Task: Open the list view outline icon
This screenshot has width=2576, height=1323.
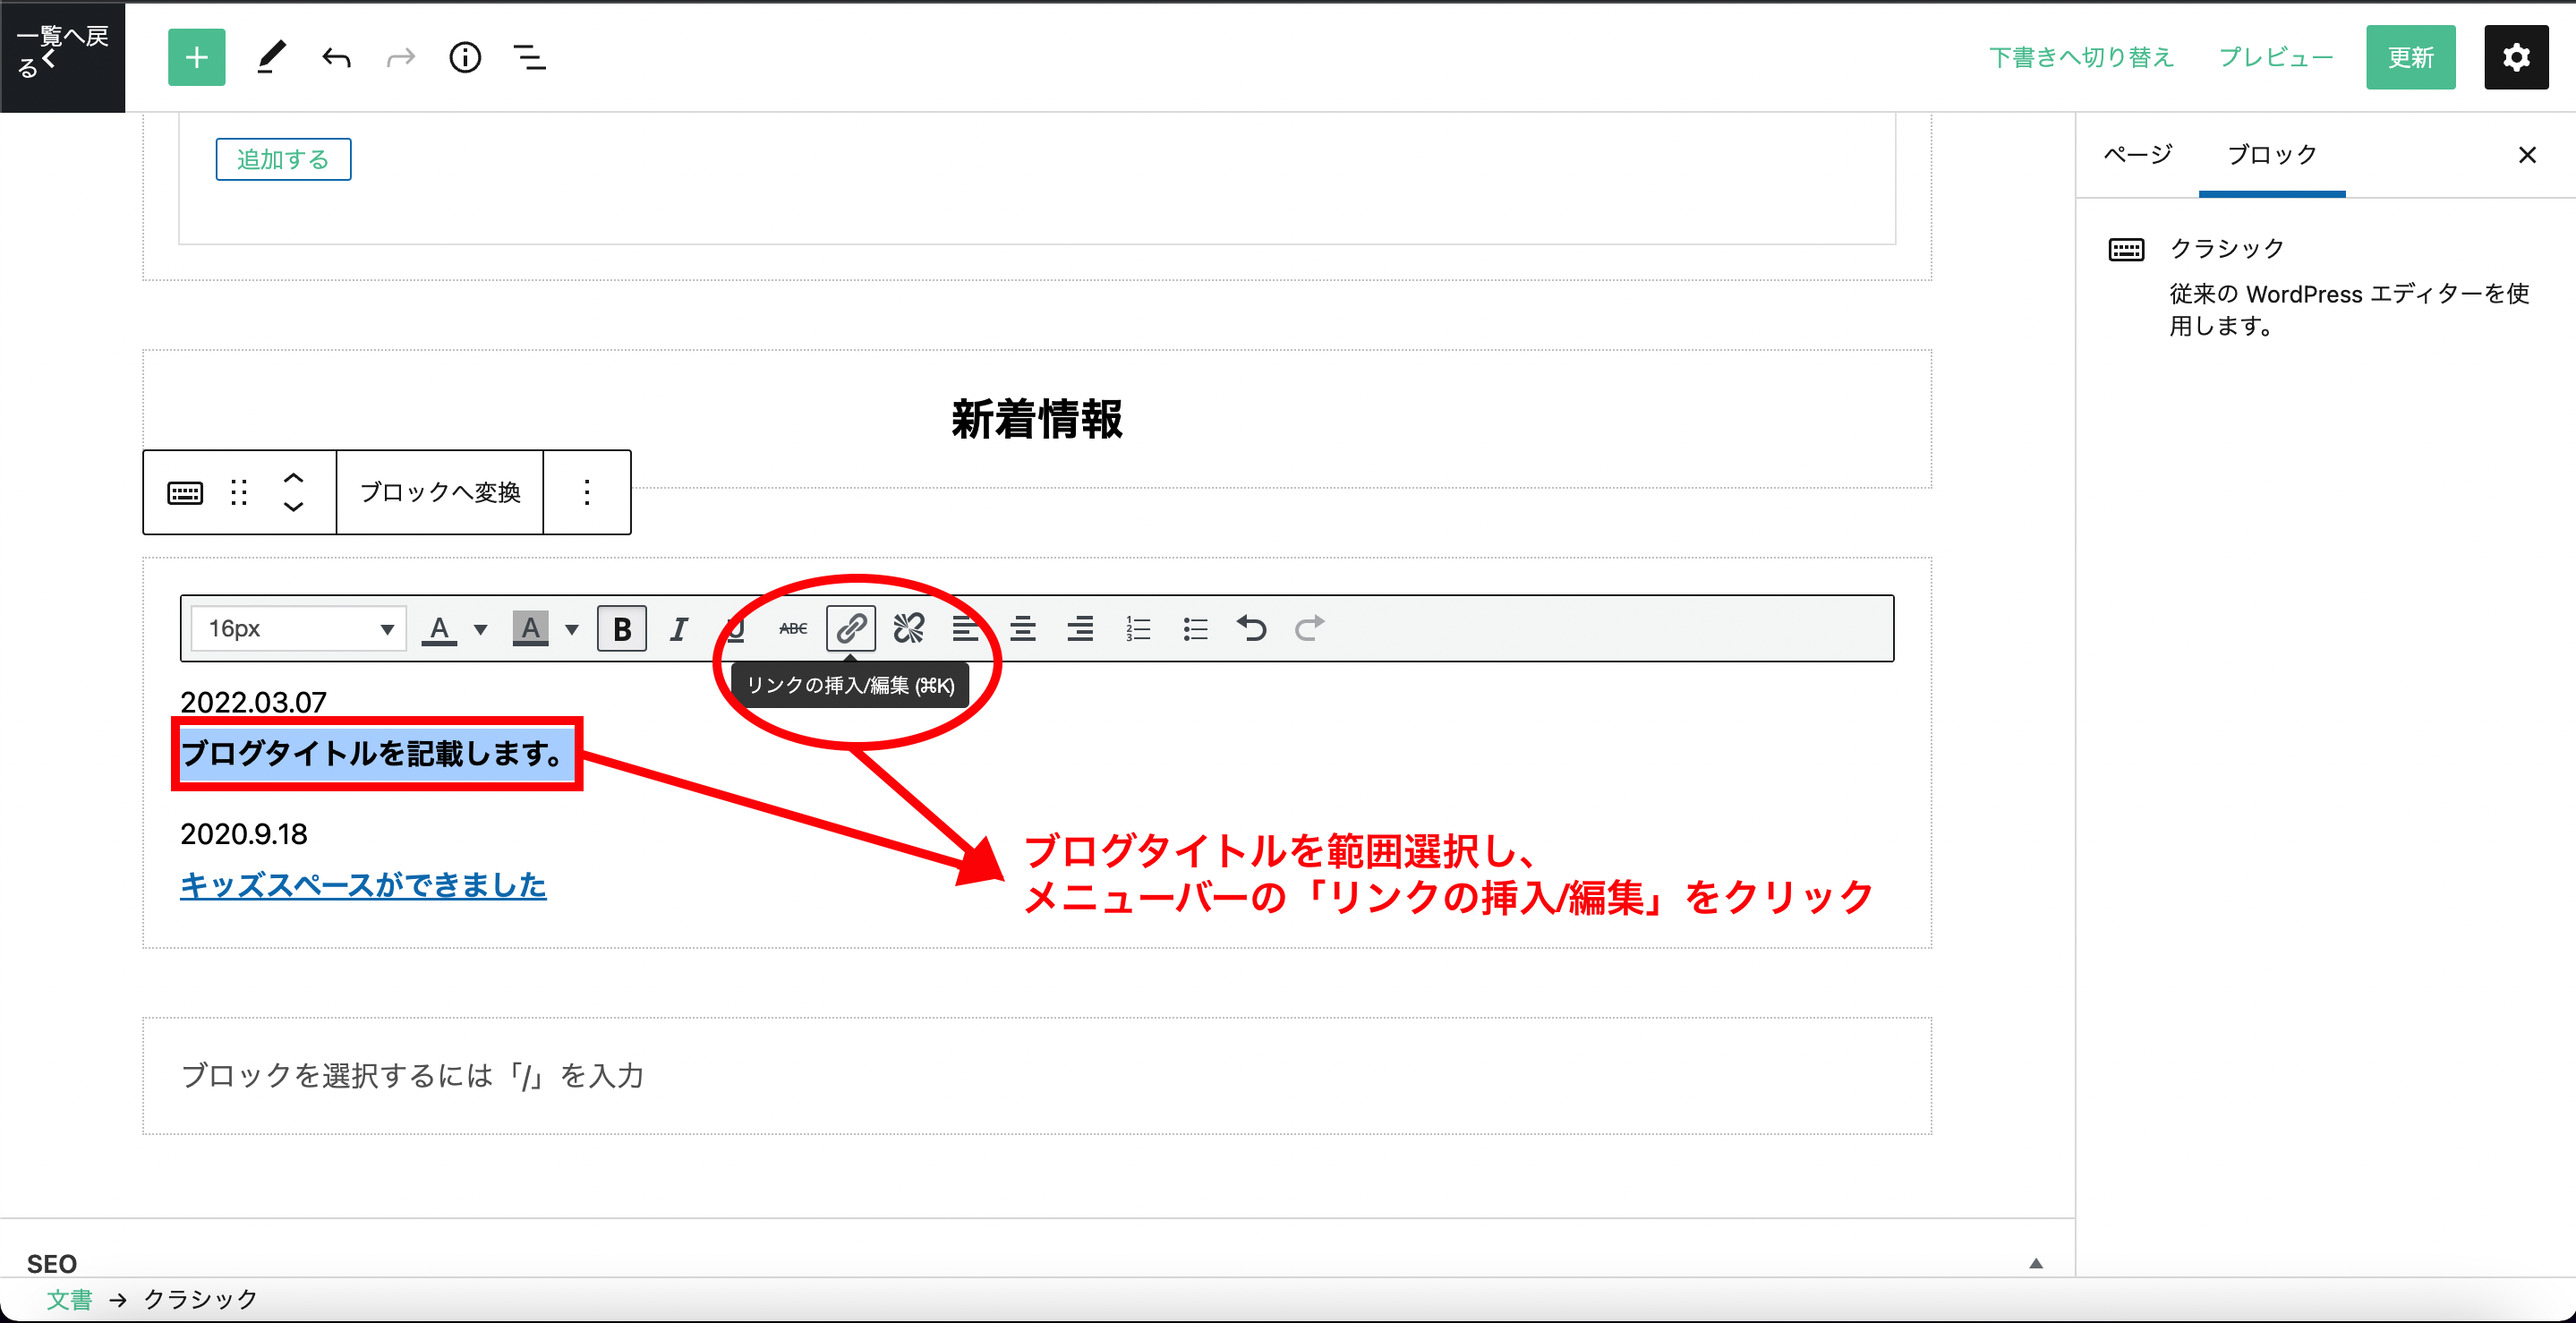Action: pyautogui.click(x=529, y=58)
